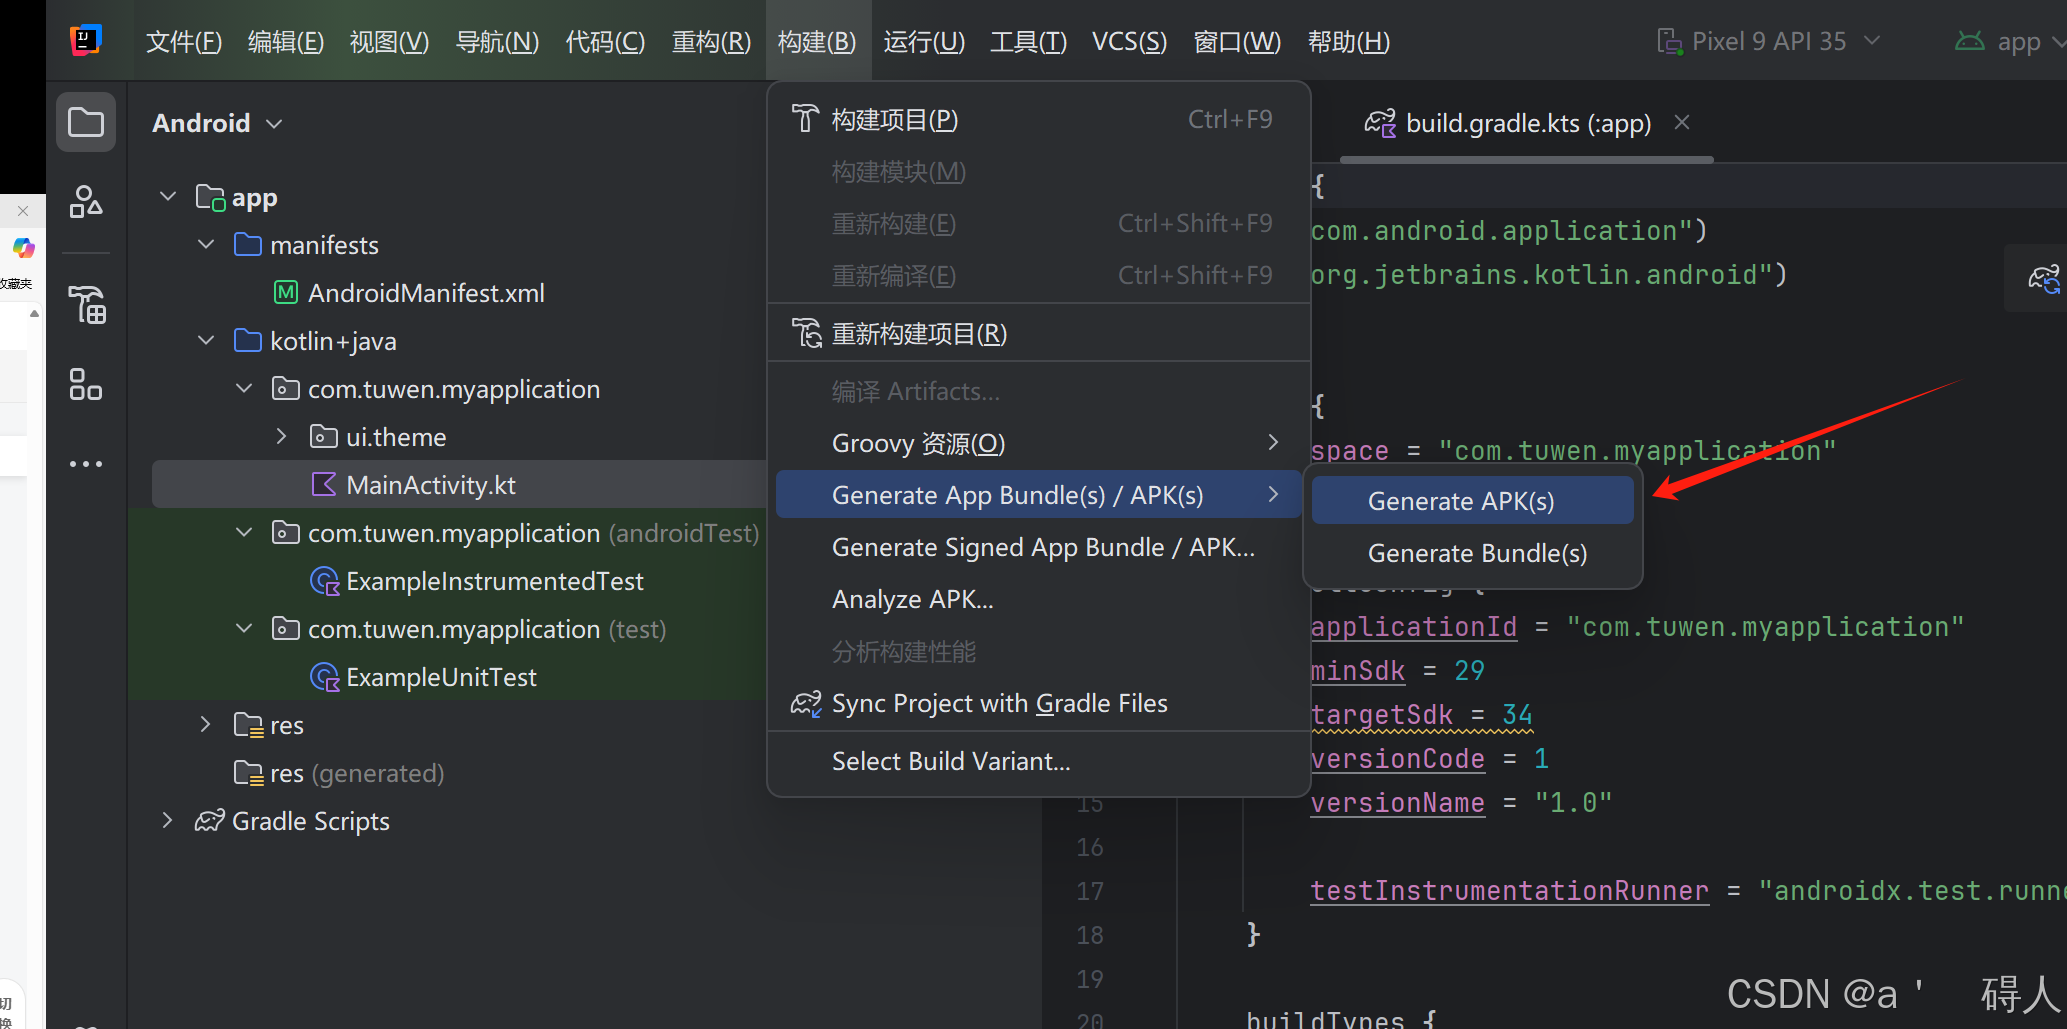
Task: Click the Android icon beside app run configuration
Action: point(1970,41)
